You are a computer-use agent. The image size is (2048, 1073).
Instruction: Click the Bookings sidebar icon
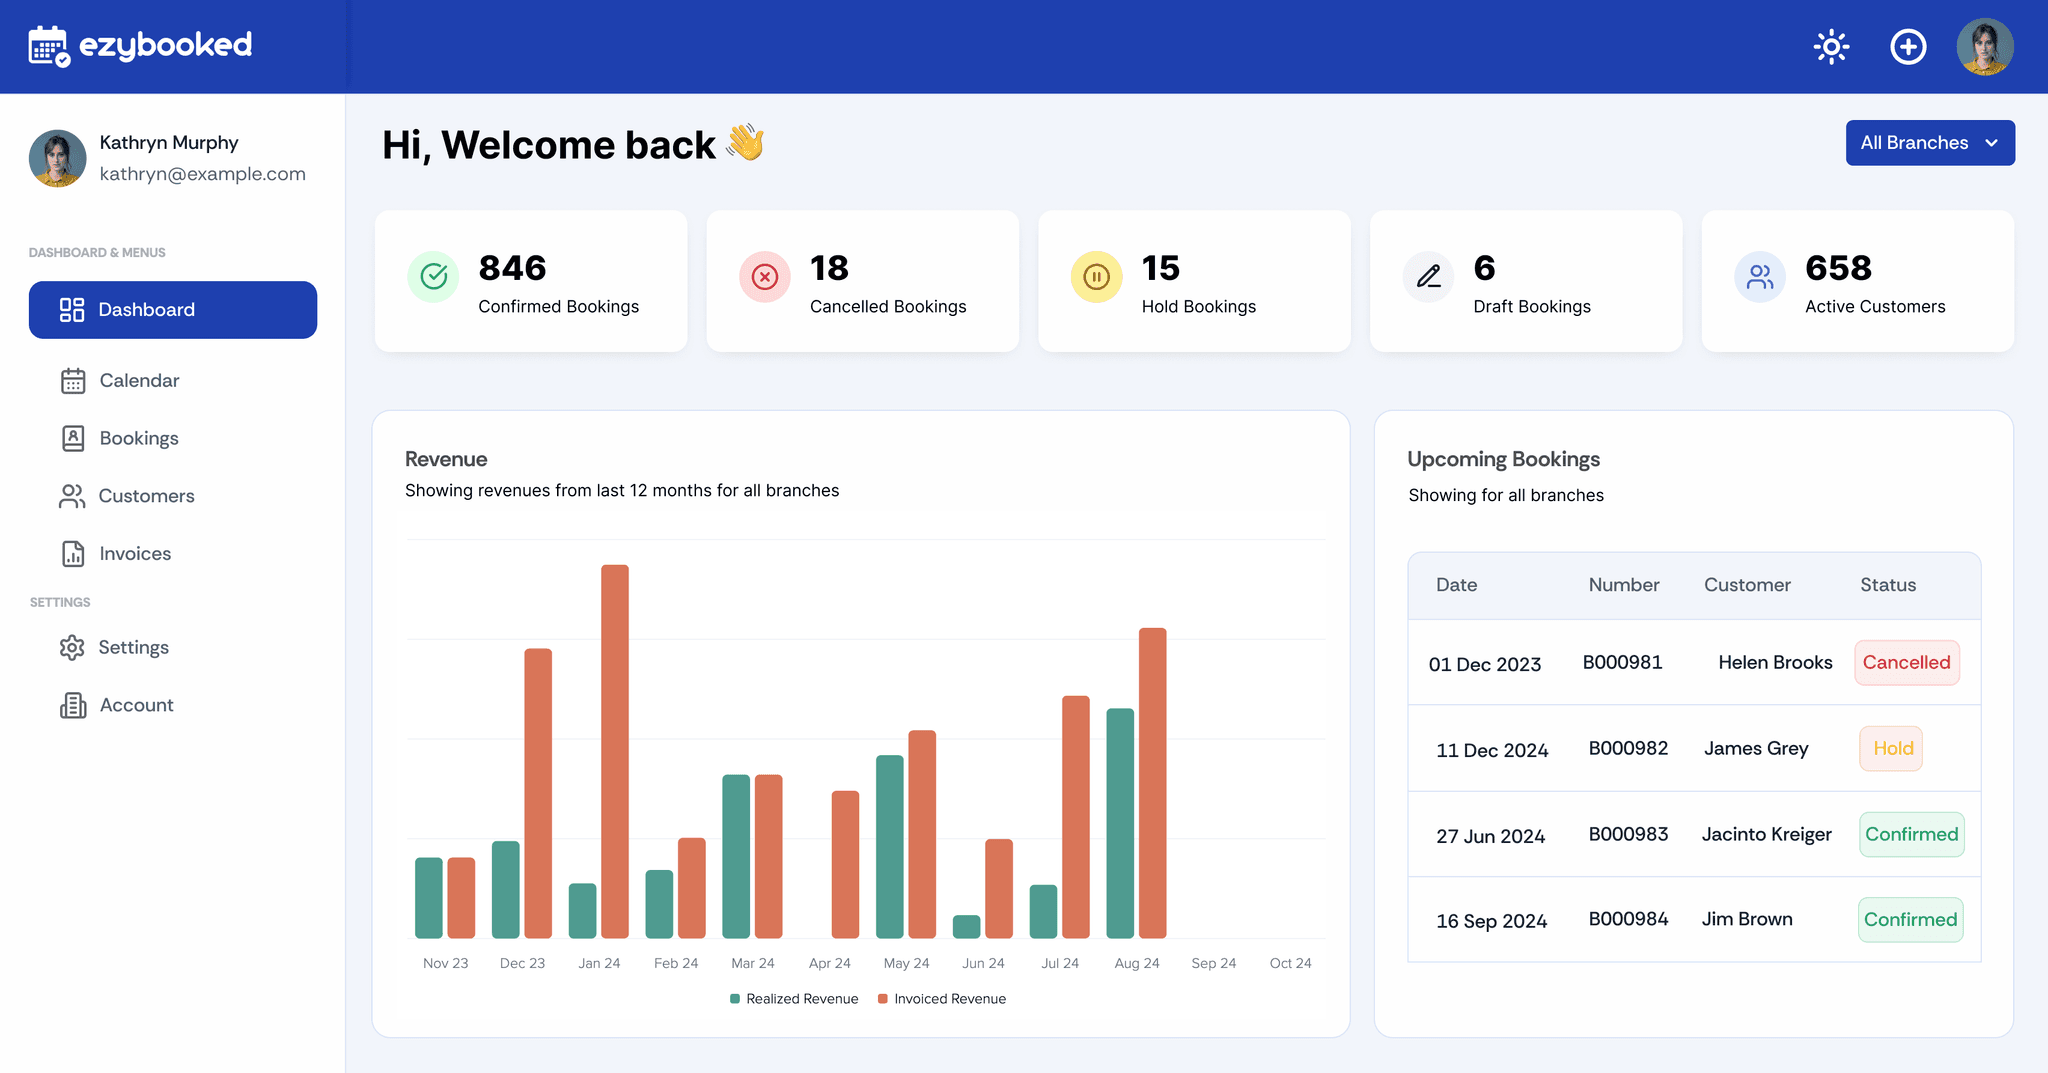pos(73,438)
